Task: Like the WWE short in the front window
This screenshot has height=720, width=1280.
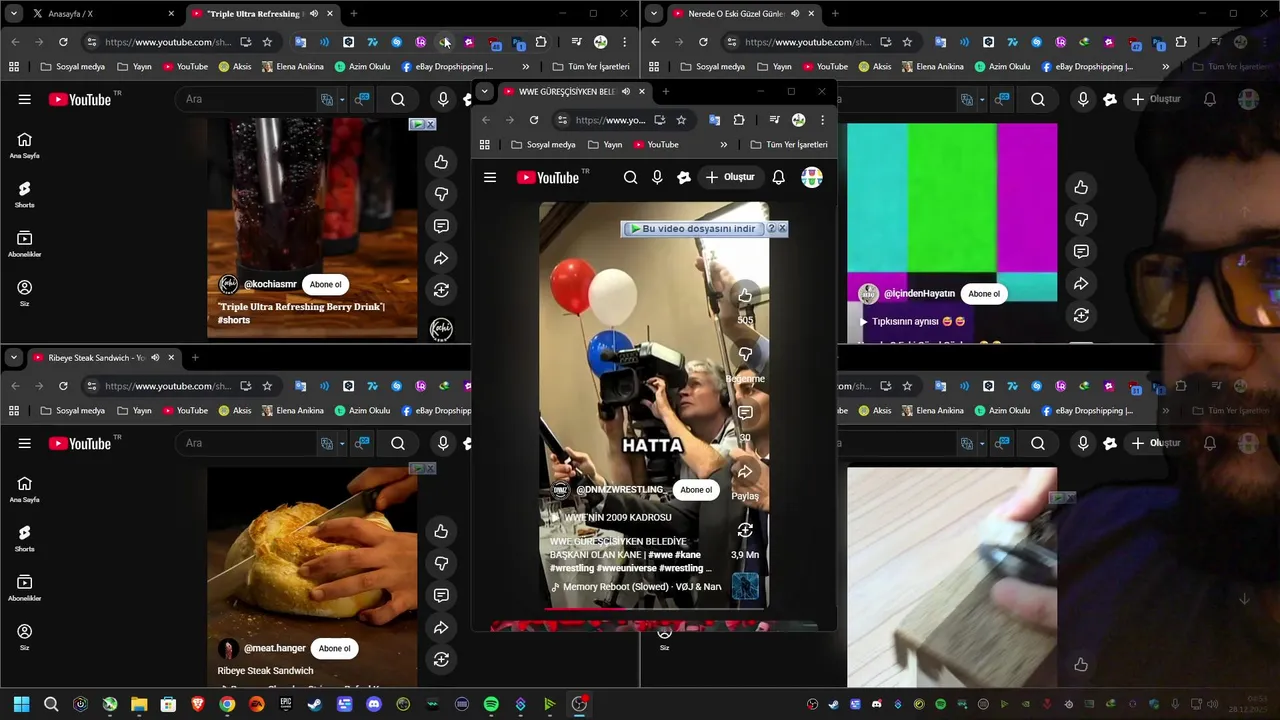Action: 745,296
